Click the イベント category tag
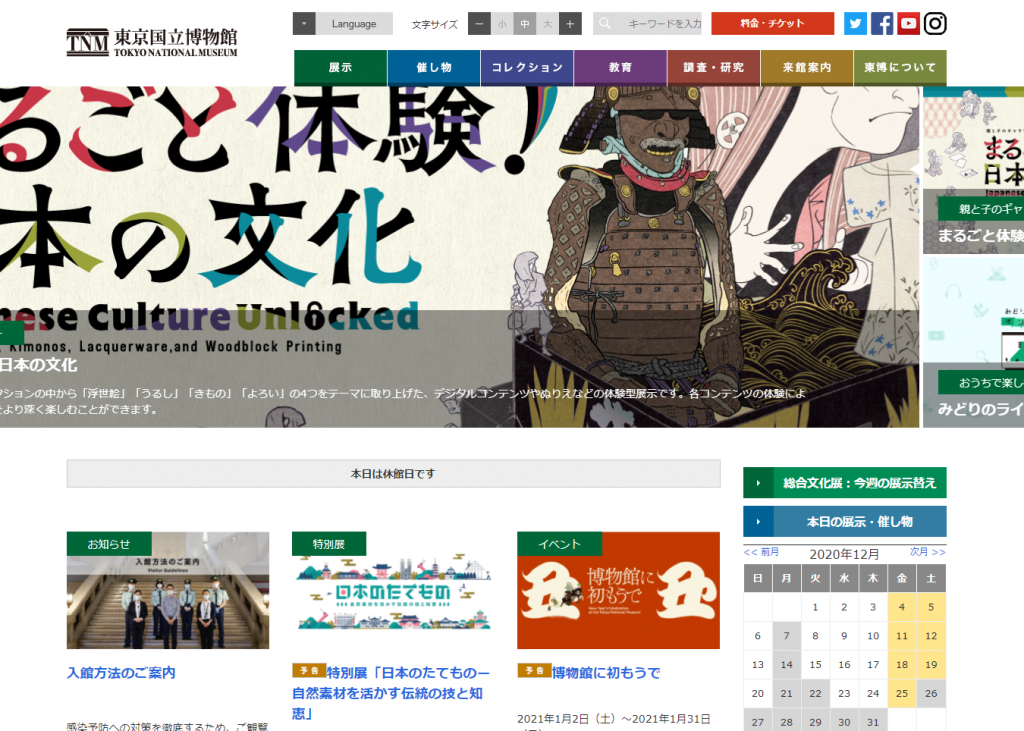 click(x=560, y=544)
